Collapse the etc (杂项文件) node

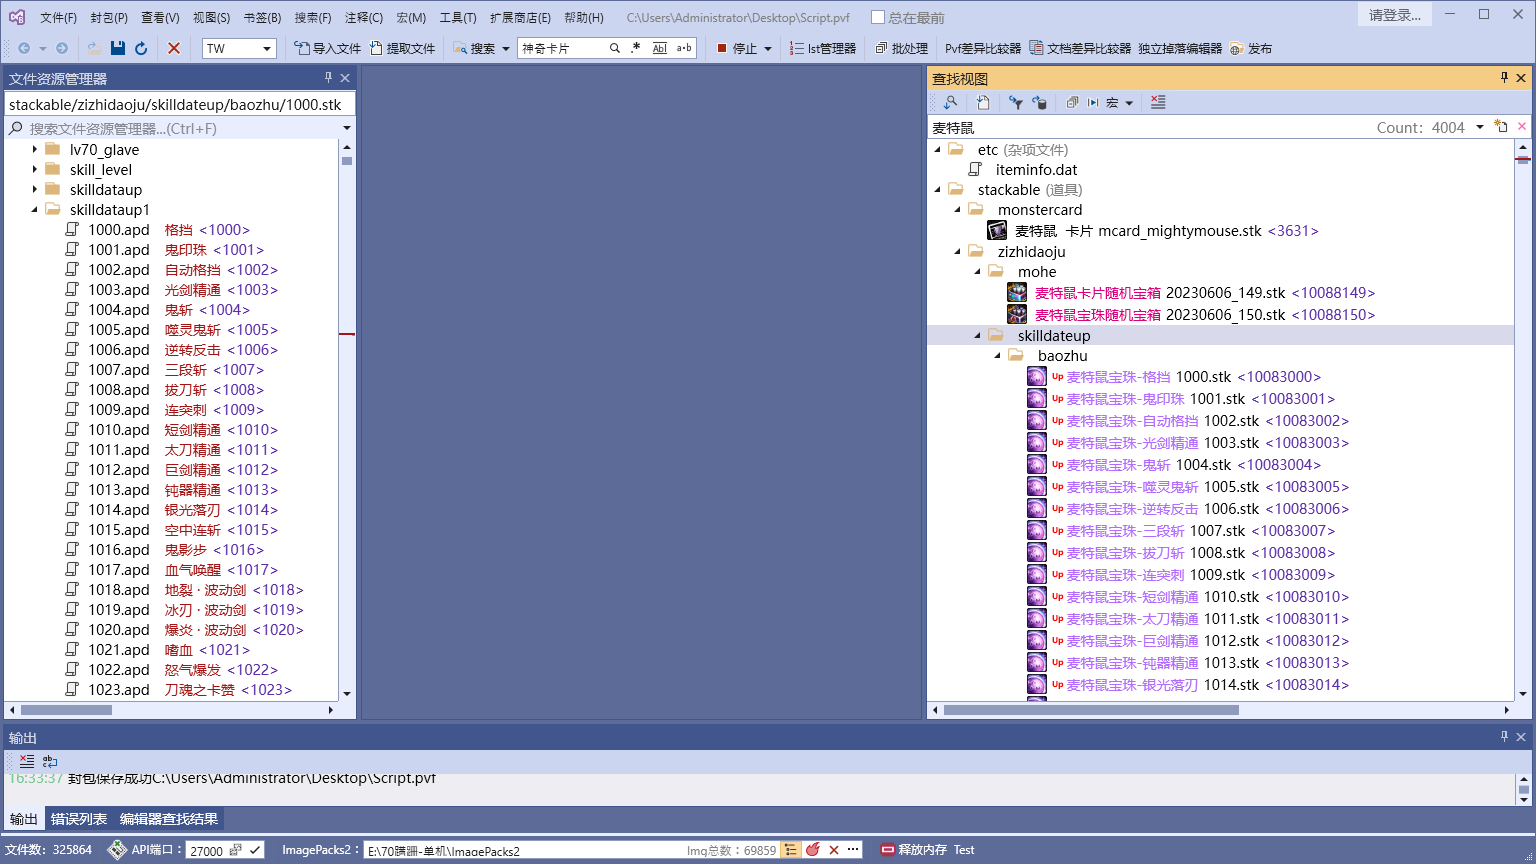tap(937, 149)
